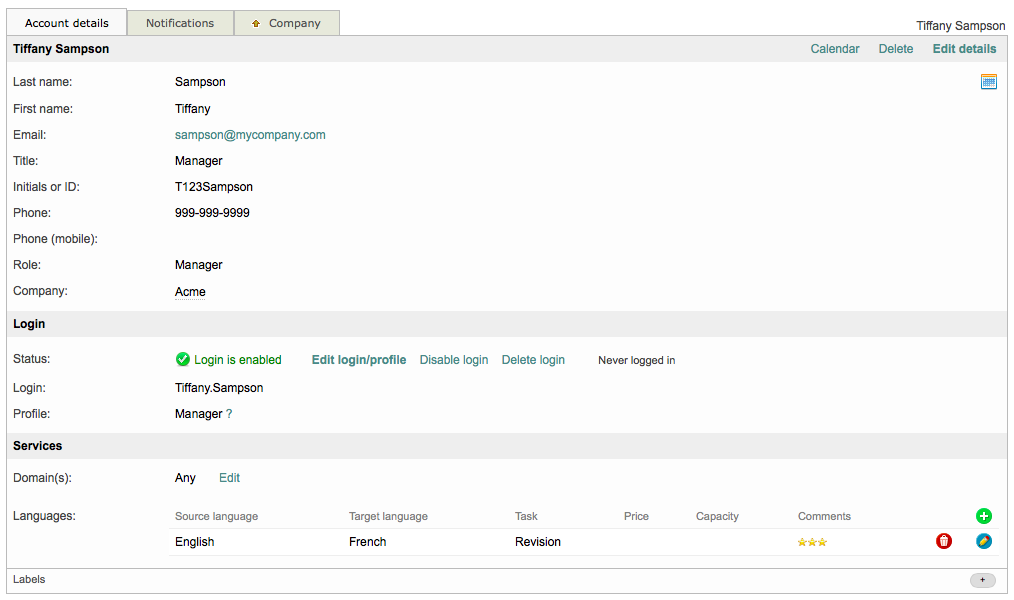This screenshot has width=1014, height=600.
Task: Open the Calendar link in header
Action: [834, 49]
